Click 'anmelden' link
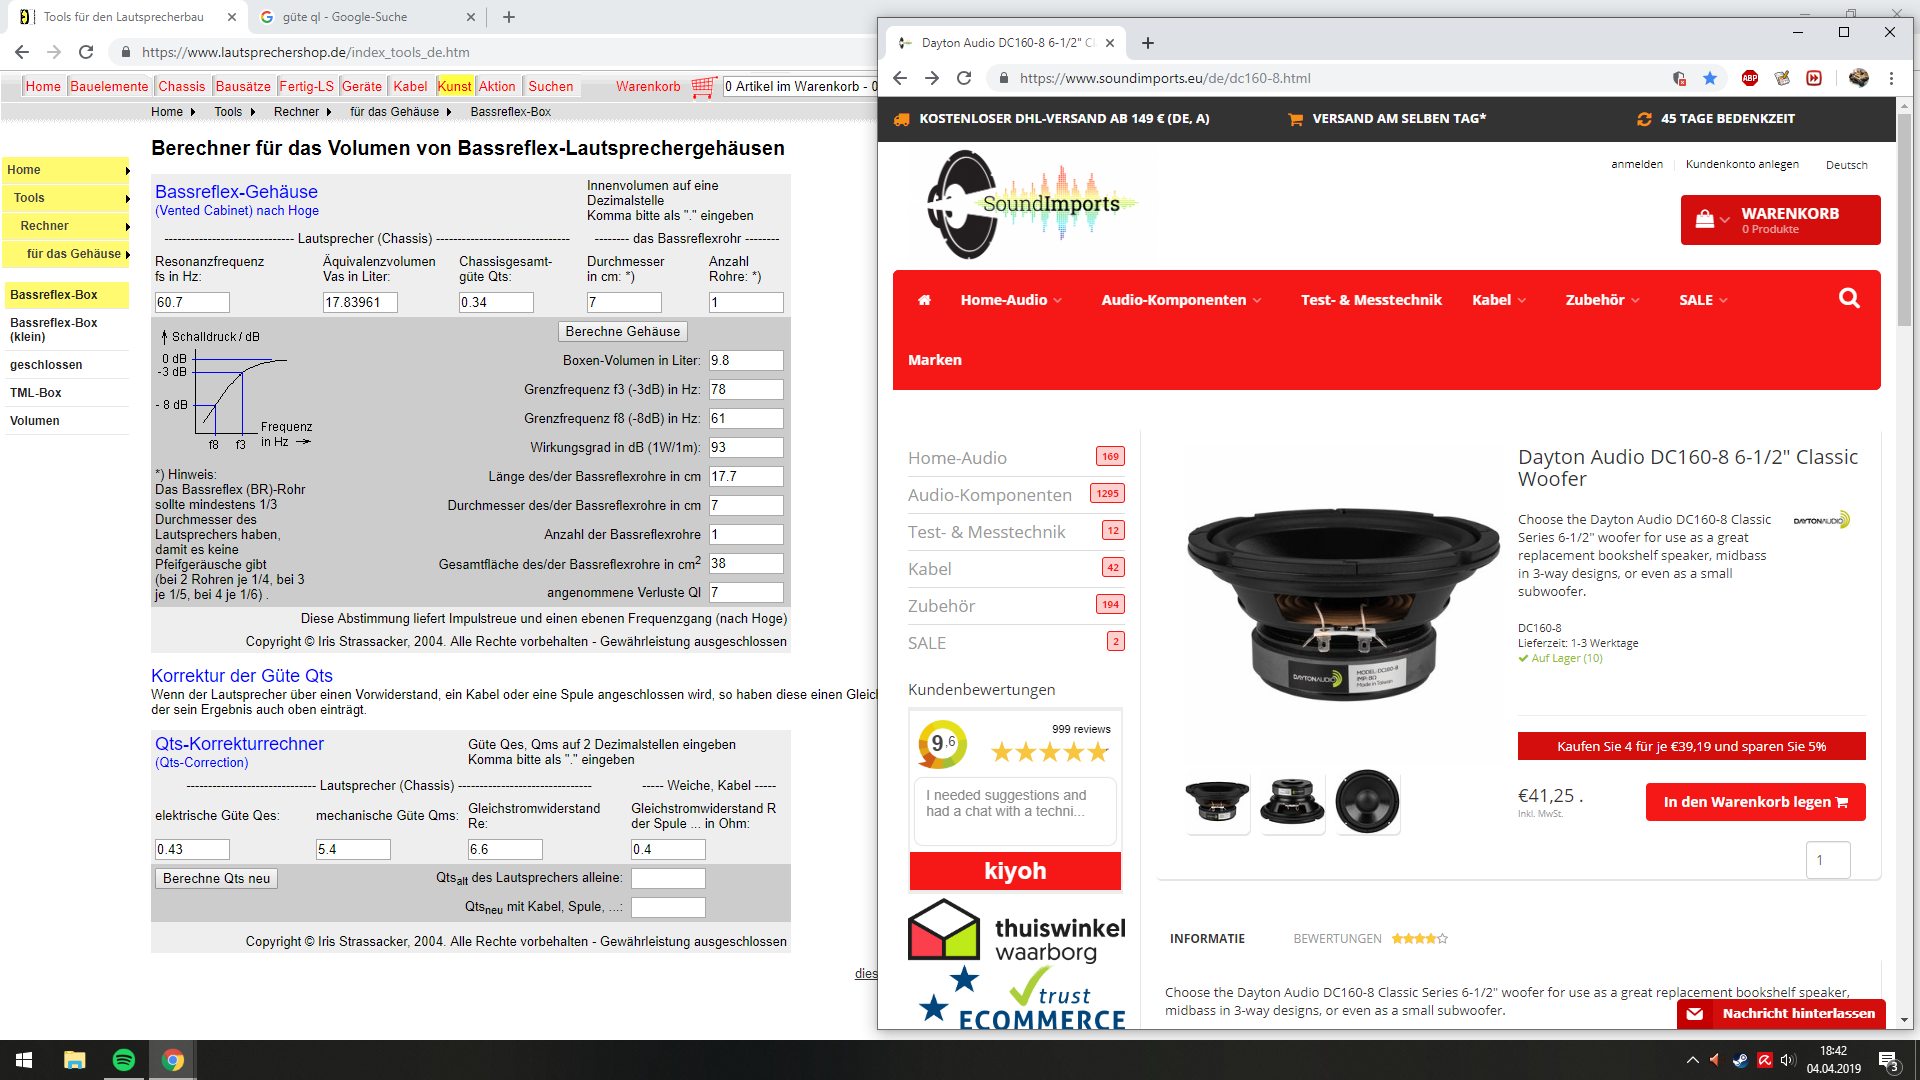 click(1637, 165)
